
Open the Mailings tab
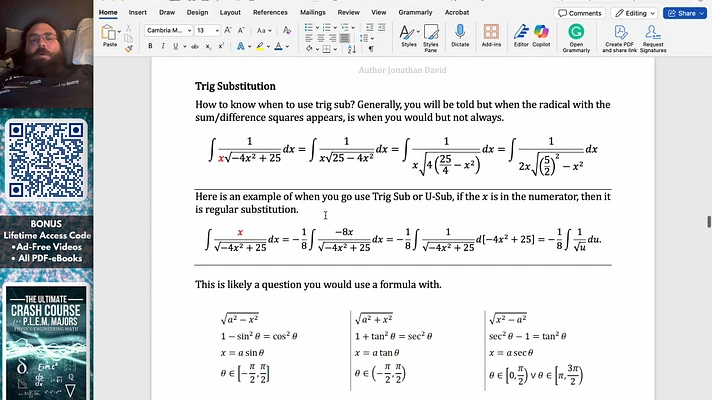313,12
